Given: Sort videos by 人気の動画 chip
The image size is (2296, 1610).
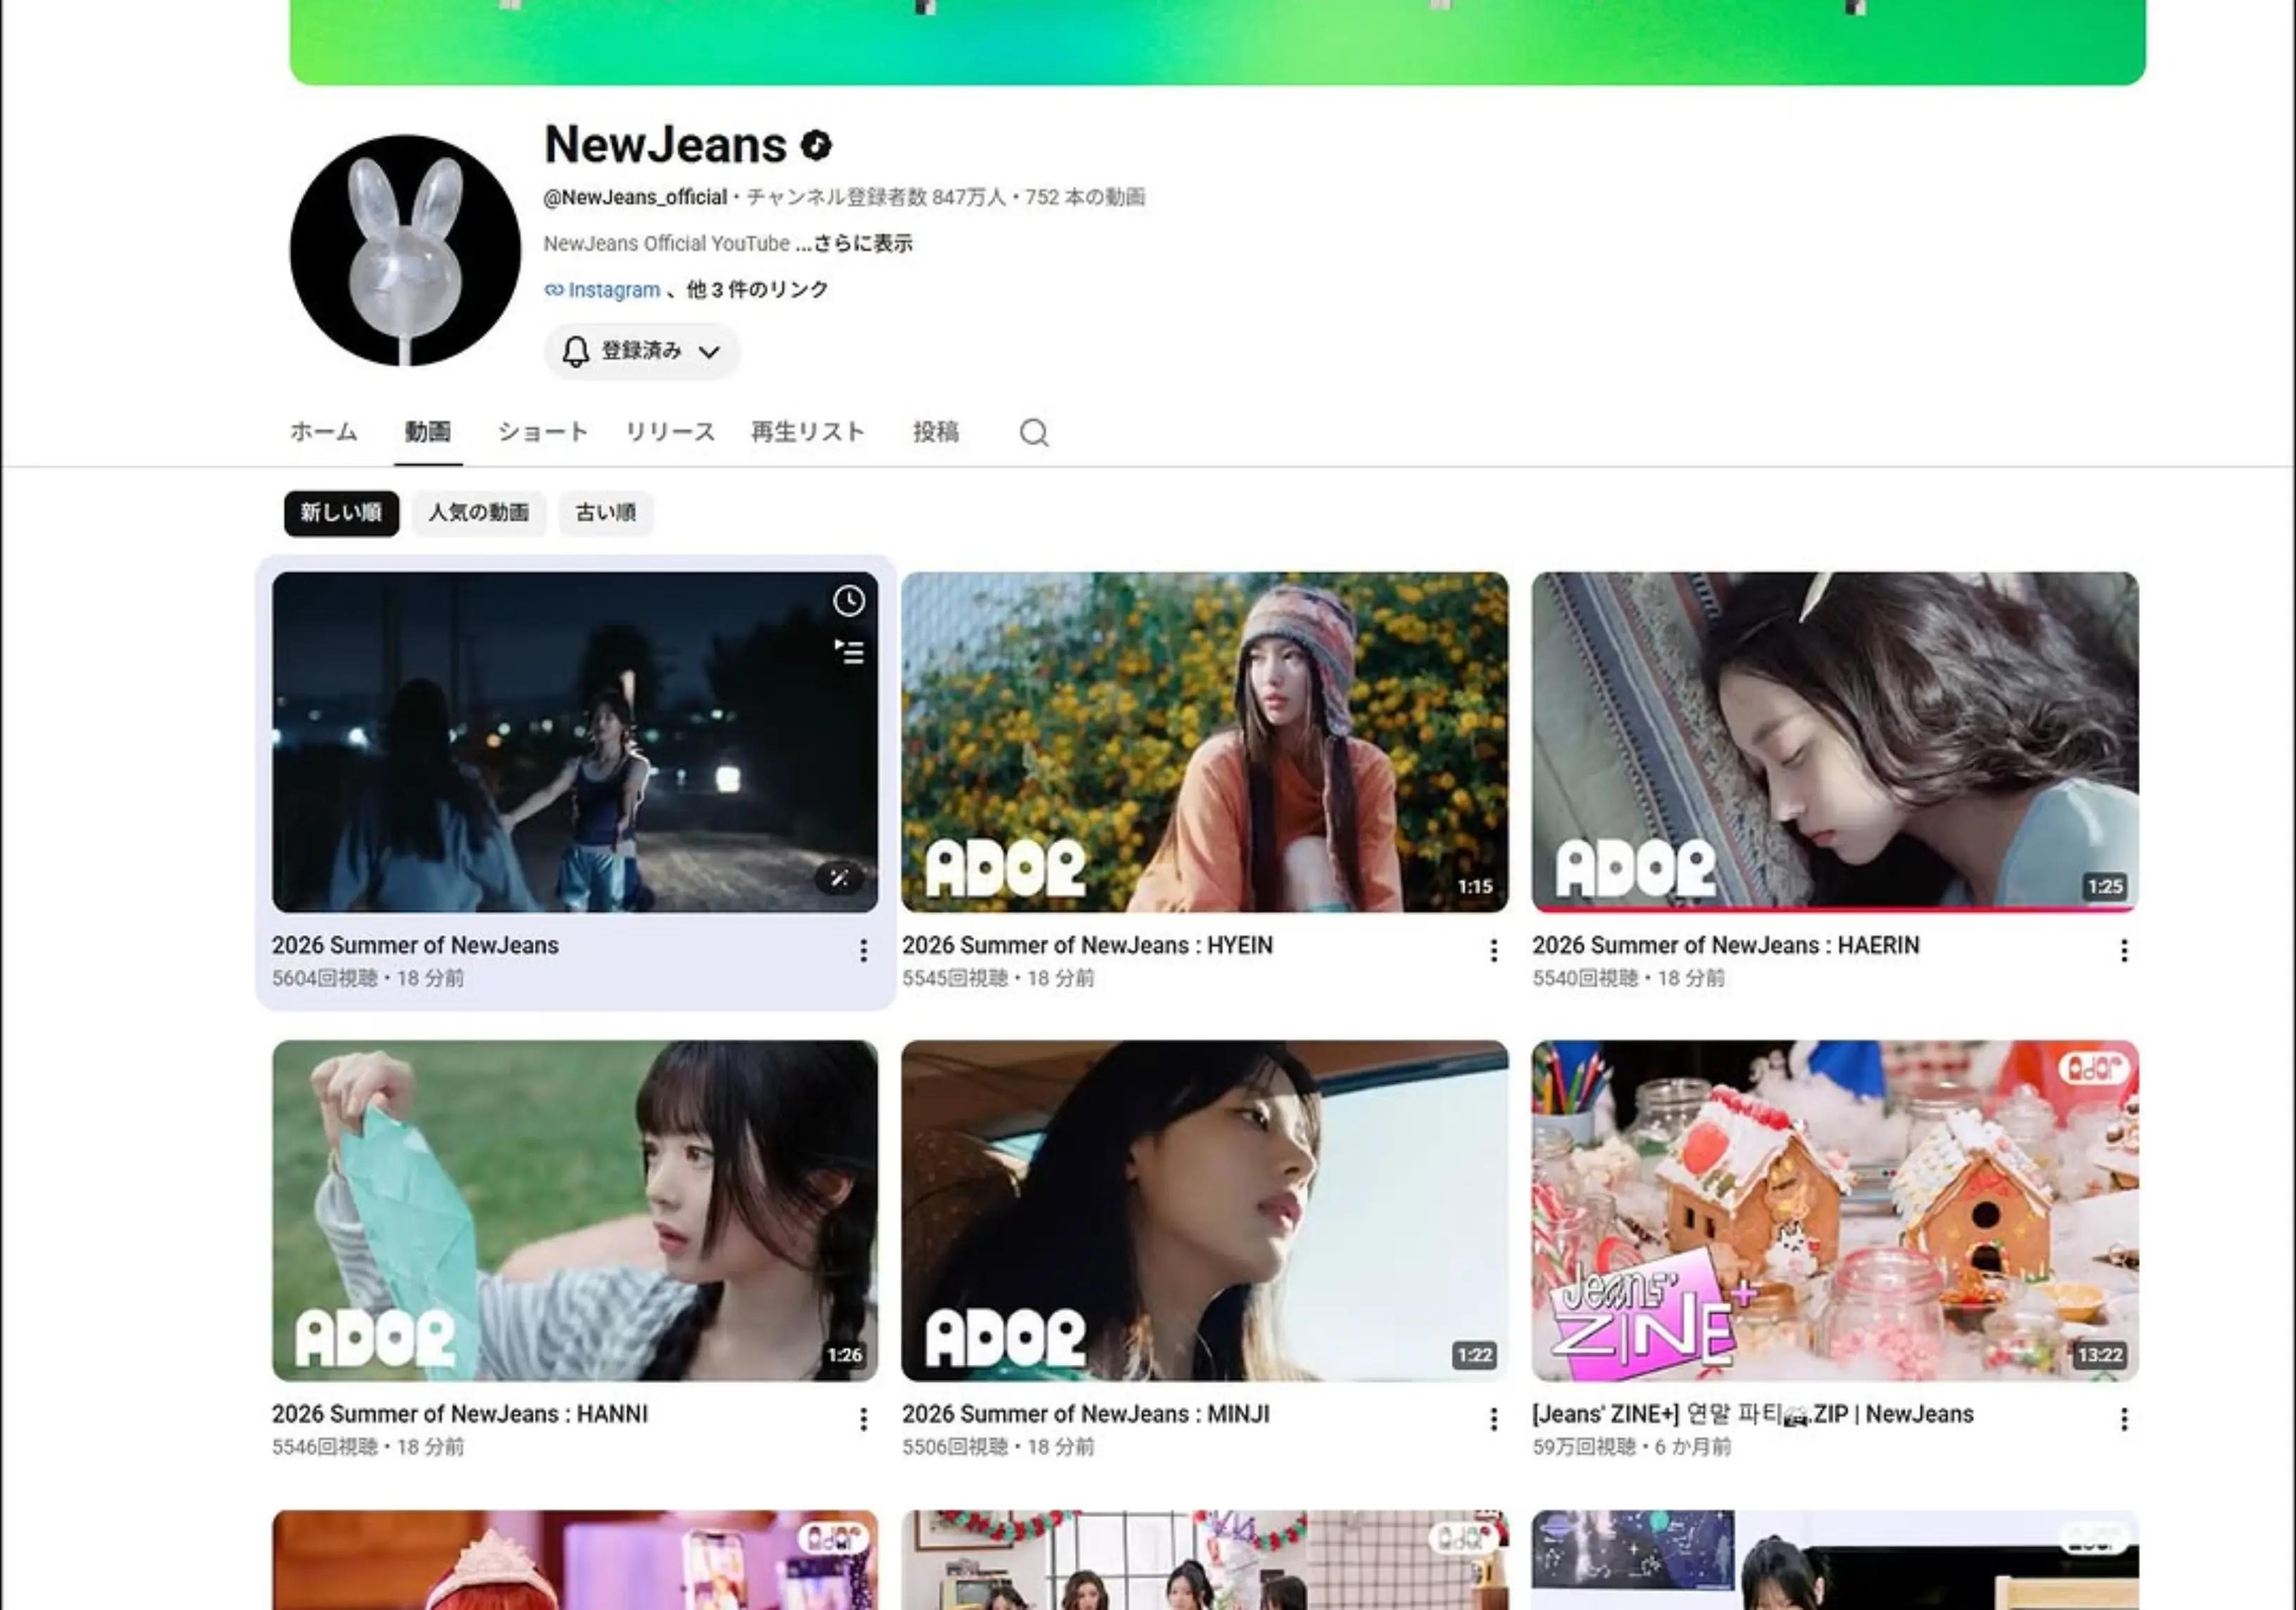Looking at the screenshot, I should (x=479, y=513).
